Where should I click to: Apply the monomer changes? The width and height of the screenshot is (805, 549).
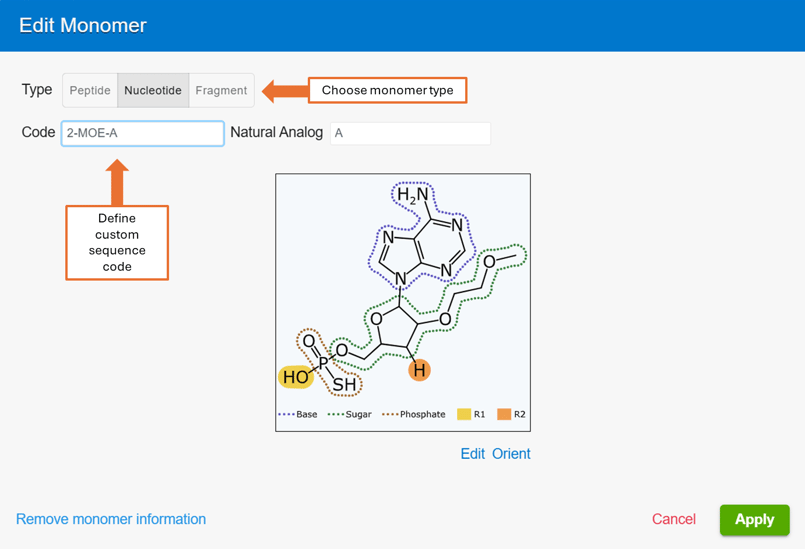(x=754, y=519)
